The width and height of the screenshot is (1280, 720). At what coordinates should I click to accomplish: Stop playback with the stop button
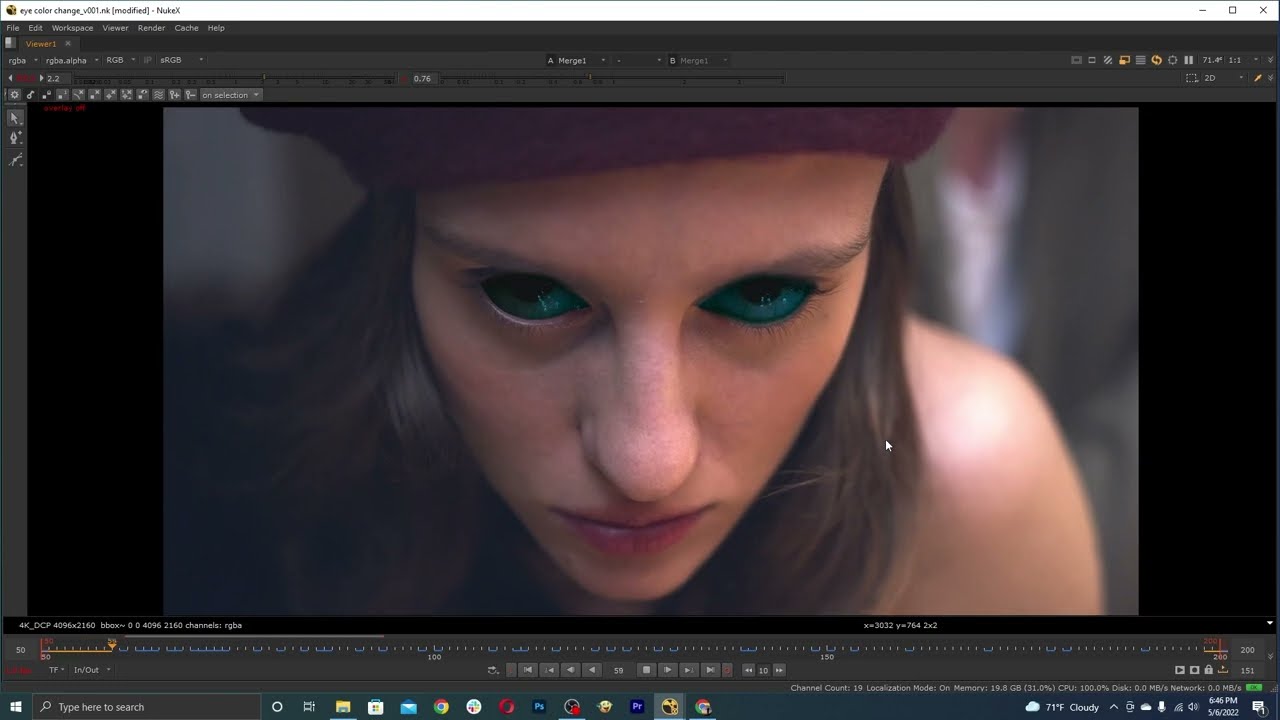tap(646, 670)
